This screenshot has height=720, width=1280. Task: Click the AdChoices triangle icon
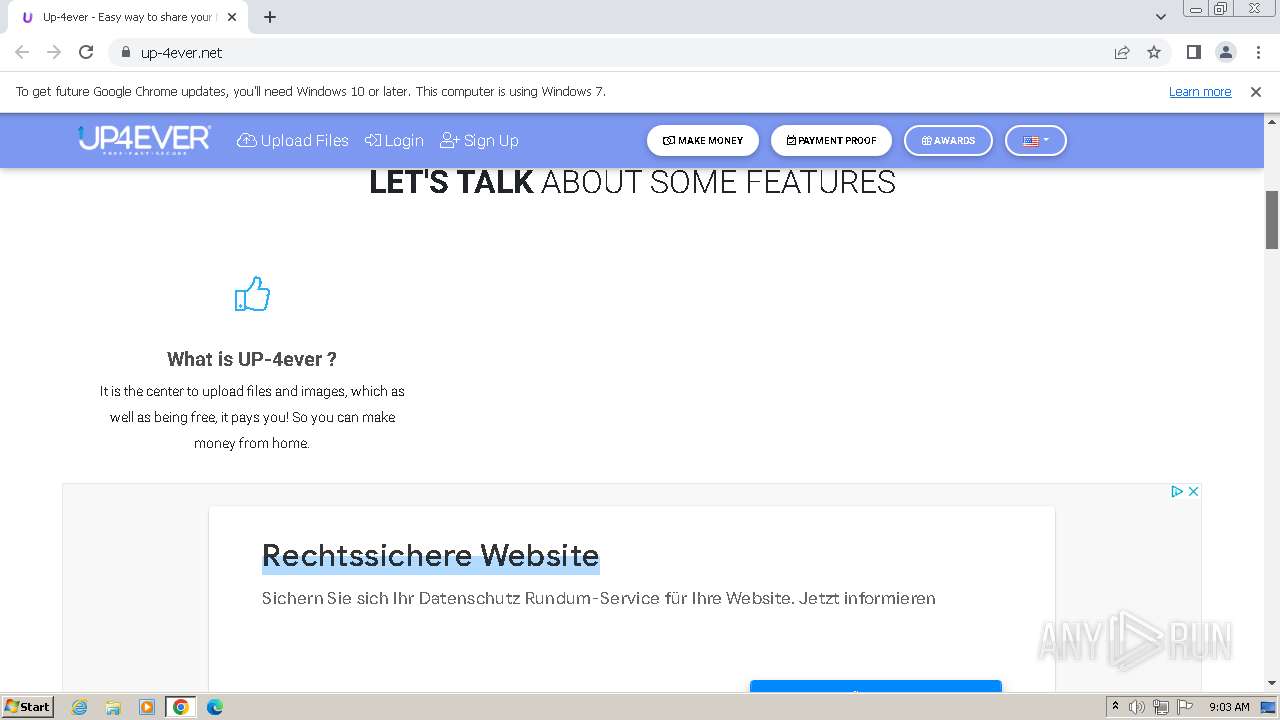(x=1177, y=491)
